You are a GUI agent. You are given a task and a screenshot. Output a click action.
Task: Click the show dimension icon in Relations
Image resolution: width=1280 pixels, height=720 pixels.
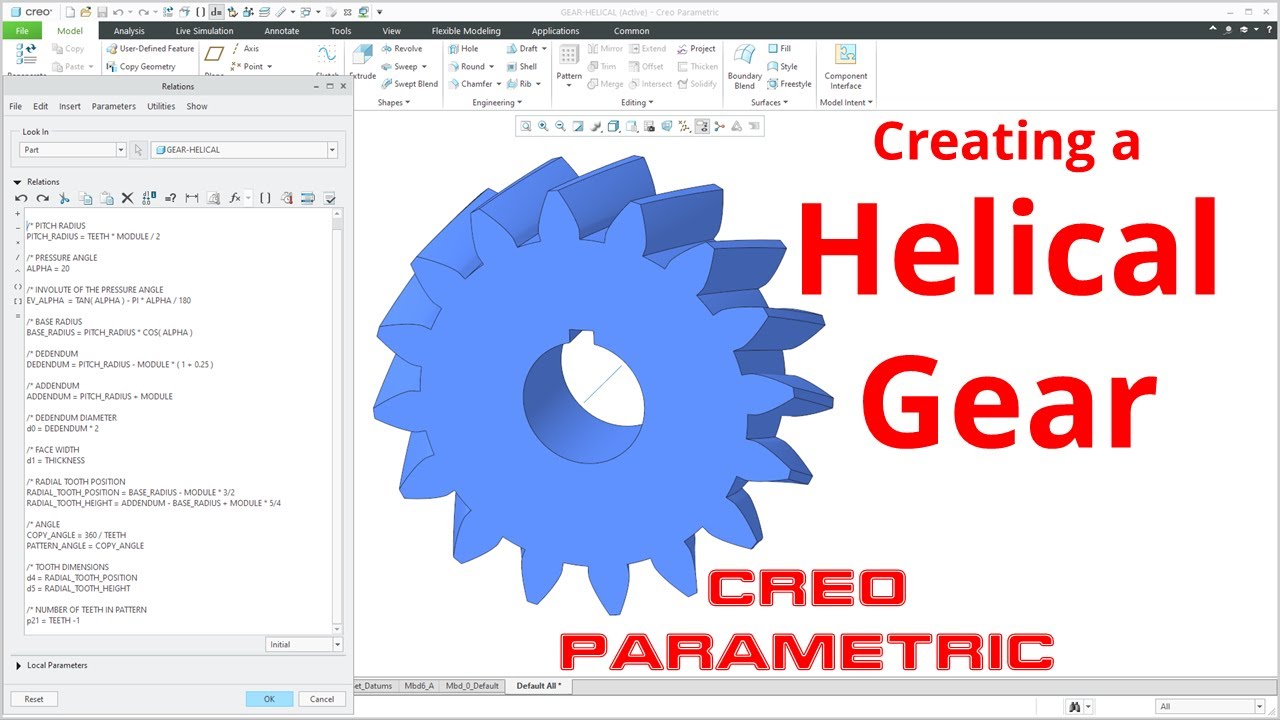[192, 199]
